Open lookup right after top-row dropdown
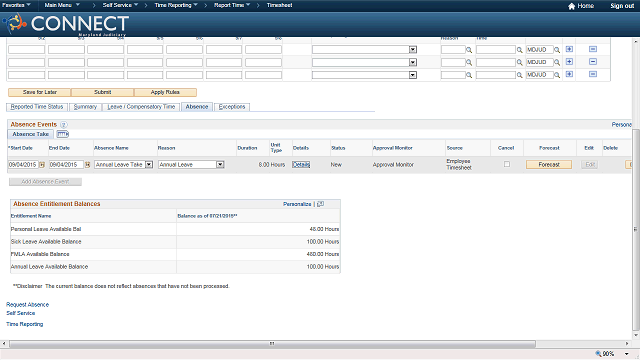This screenshot has width=640, height=360. point(469,50)
